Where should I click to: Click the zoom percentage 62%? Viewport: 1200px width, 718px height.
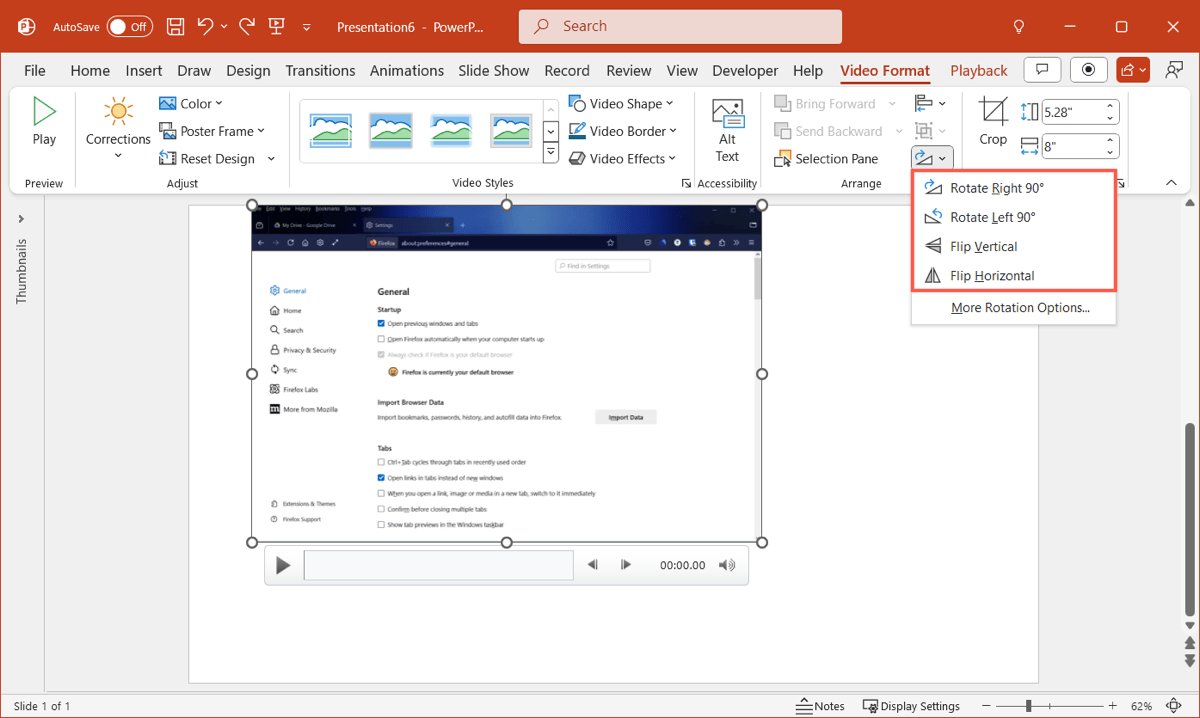(x=1141, y=706)
